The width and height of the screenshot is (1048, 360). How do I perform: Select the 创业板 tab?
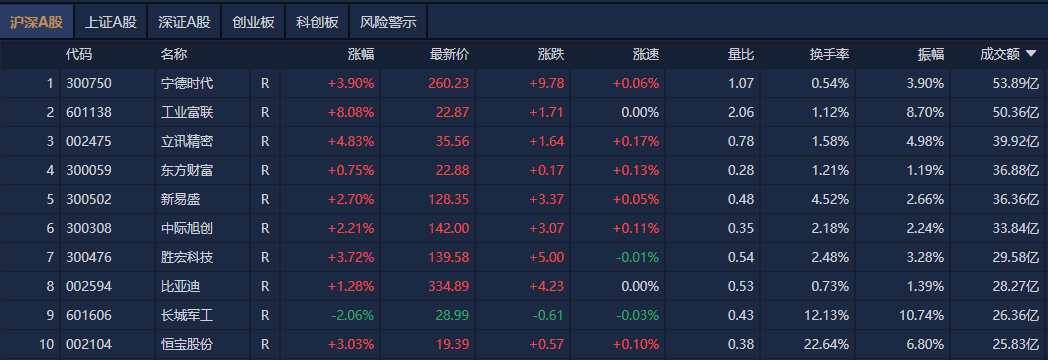[x=253, y=22]
